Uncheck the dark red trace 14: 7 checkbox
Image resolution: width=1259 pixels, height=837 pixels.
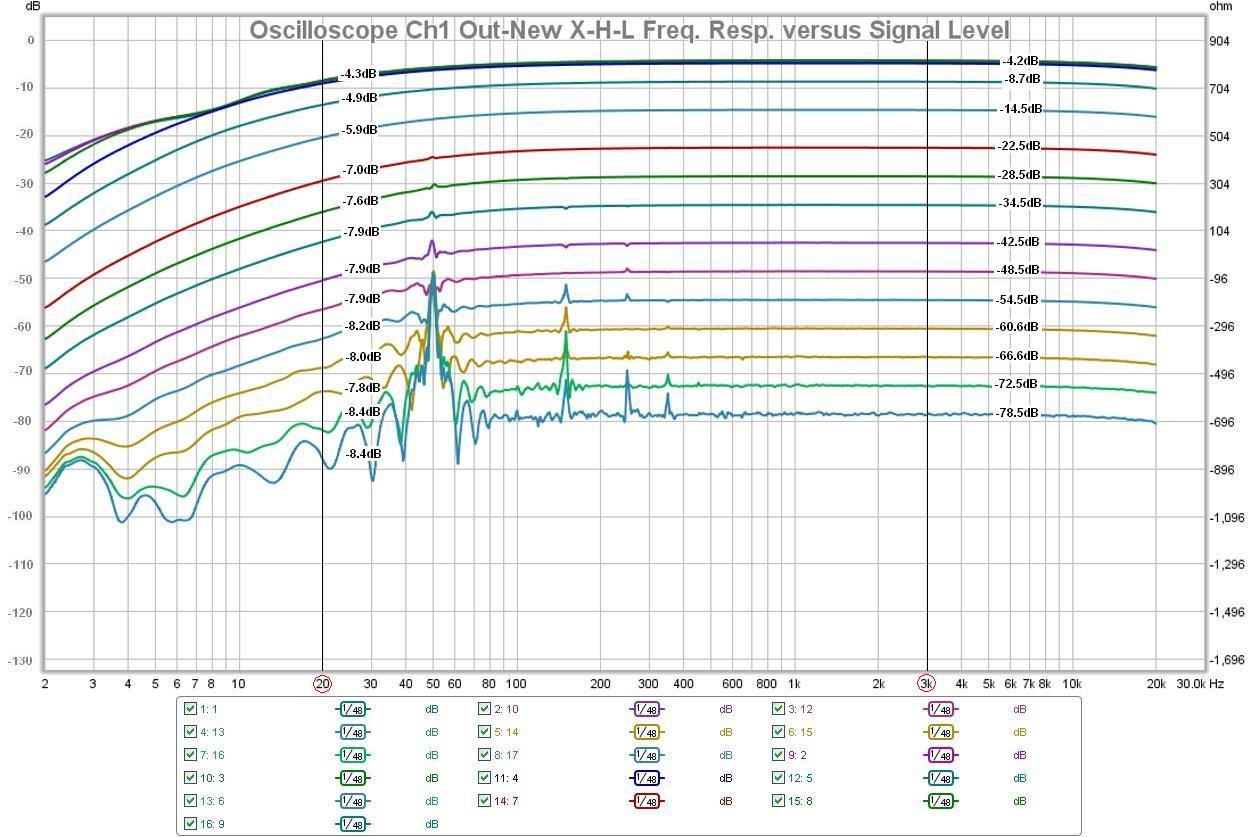tap(485, 801)
